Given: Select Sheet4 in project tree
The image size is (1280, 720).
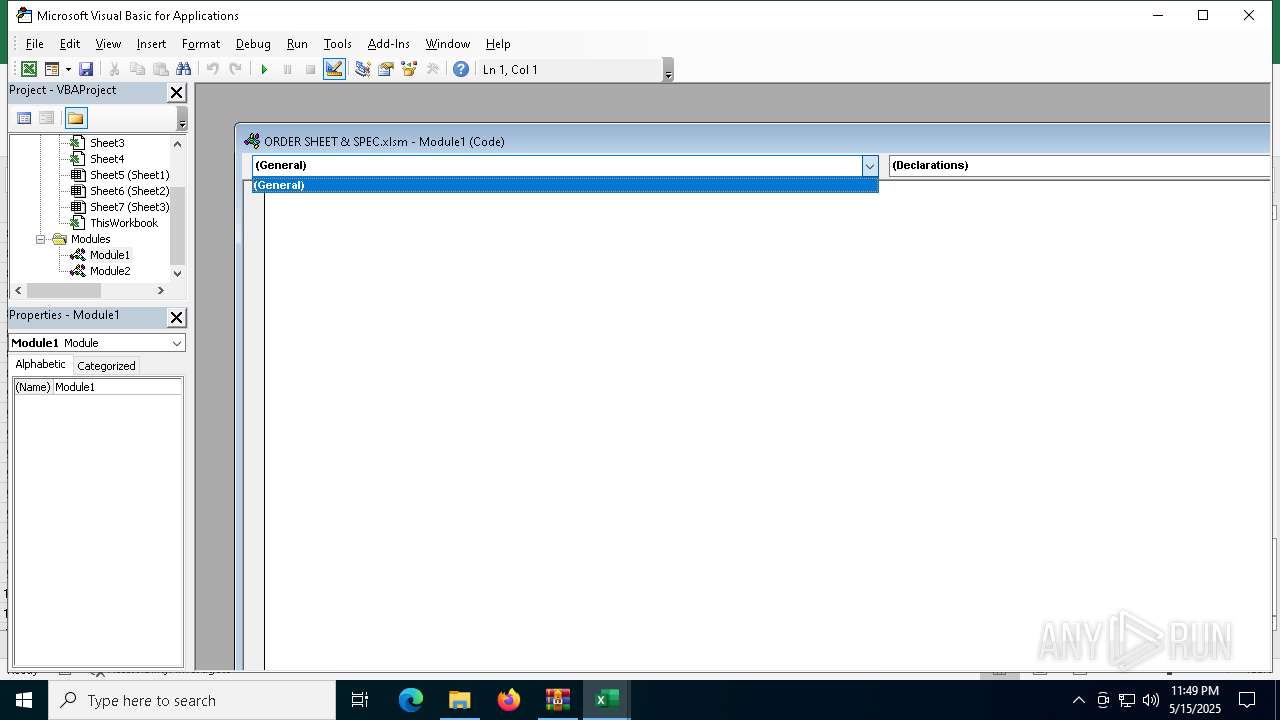Looking at the screenshot, I should [x=107, y=159].
